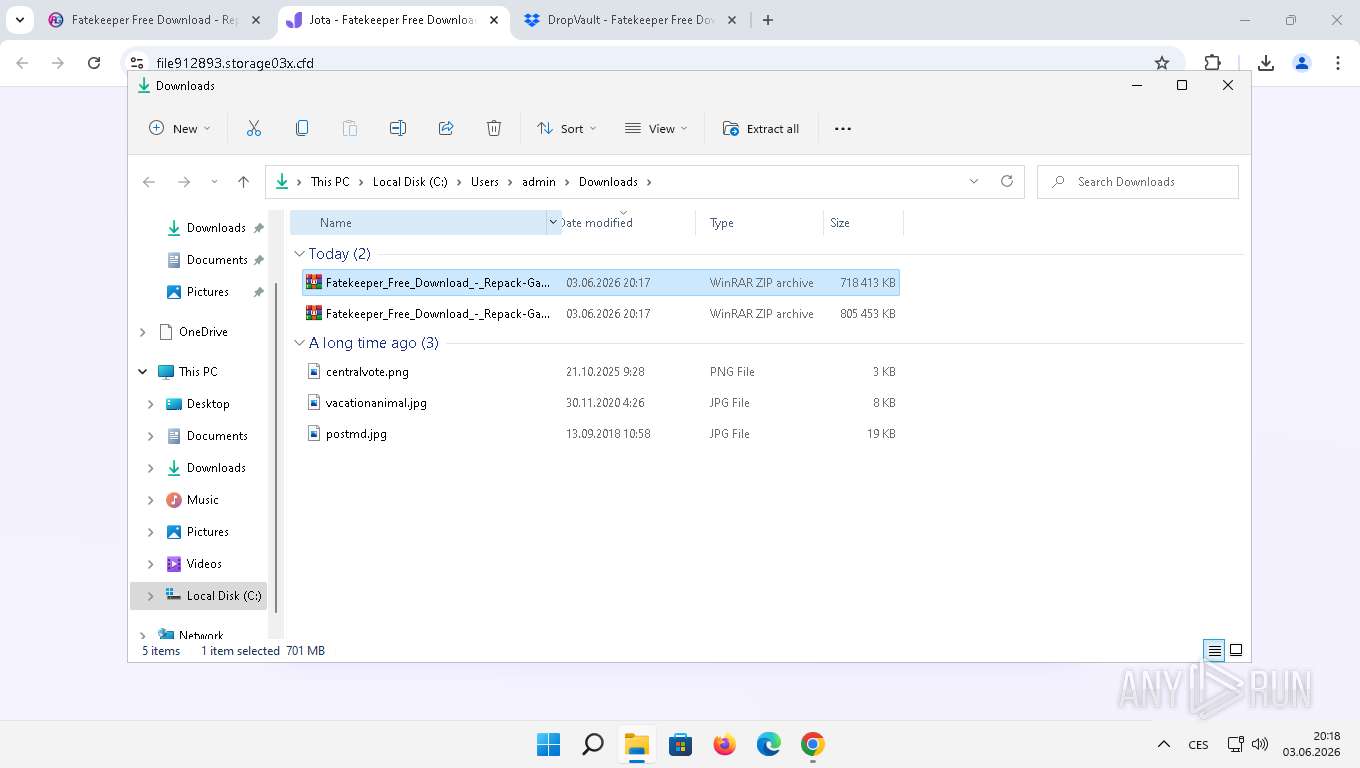Launch Microsoft Edge from taskbar
Viewport: 1360px width, 768px height.
769,744
